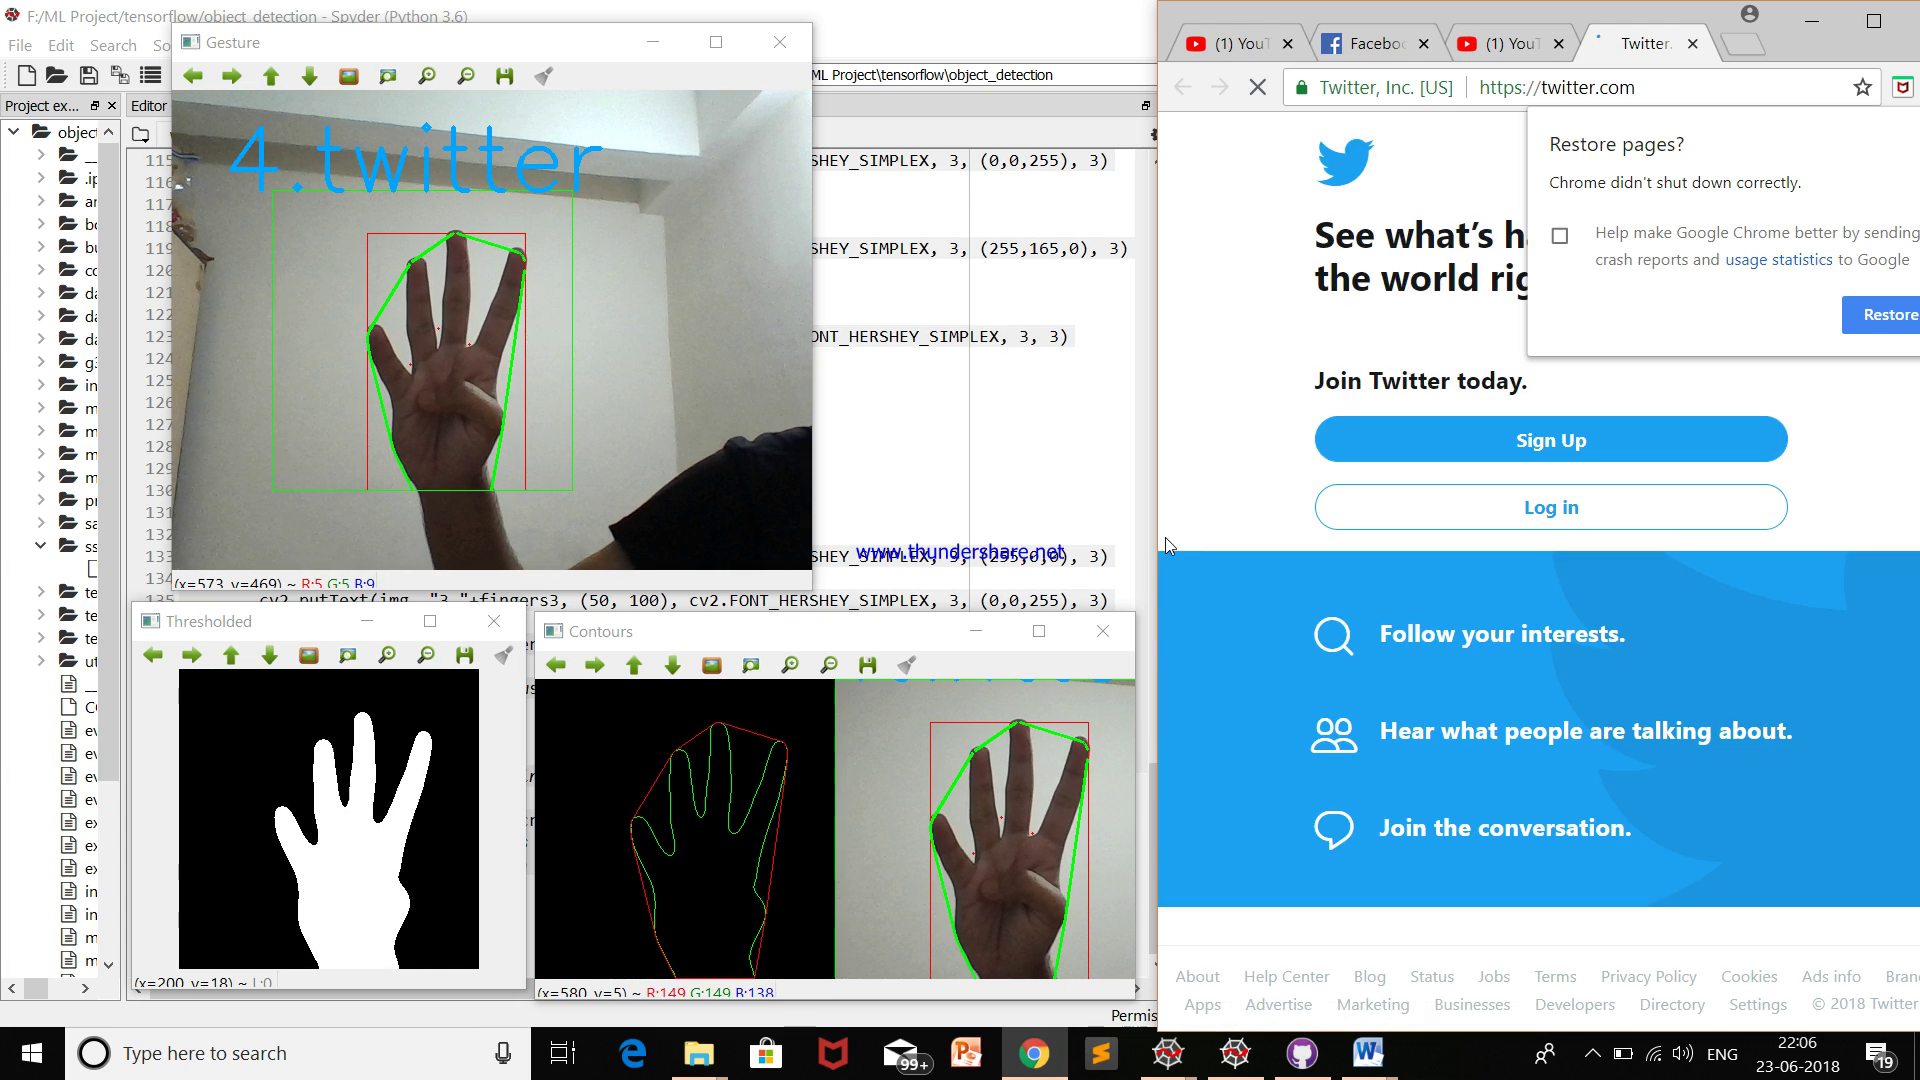Open the Search menu in Spyder
Image resolution: width=1920 pixels, height=1080 pixels.
pos(113,46)
